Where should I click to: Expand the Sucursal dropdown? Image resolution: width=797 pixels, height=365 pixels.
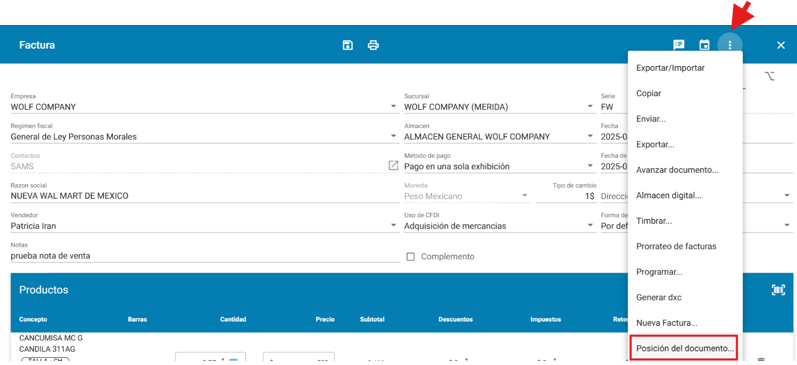coord(590,107)
